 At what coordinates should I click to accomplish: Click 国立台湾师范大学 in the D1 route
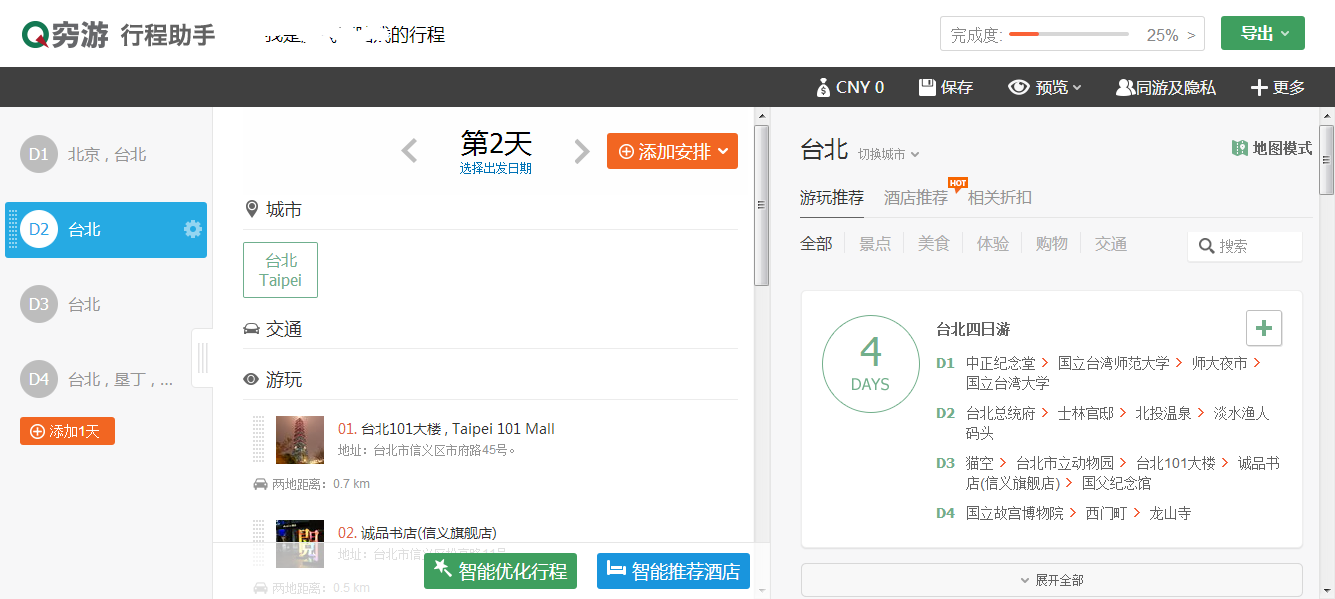(1114, 363)
